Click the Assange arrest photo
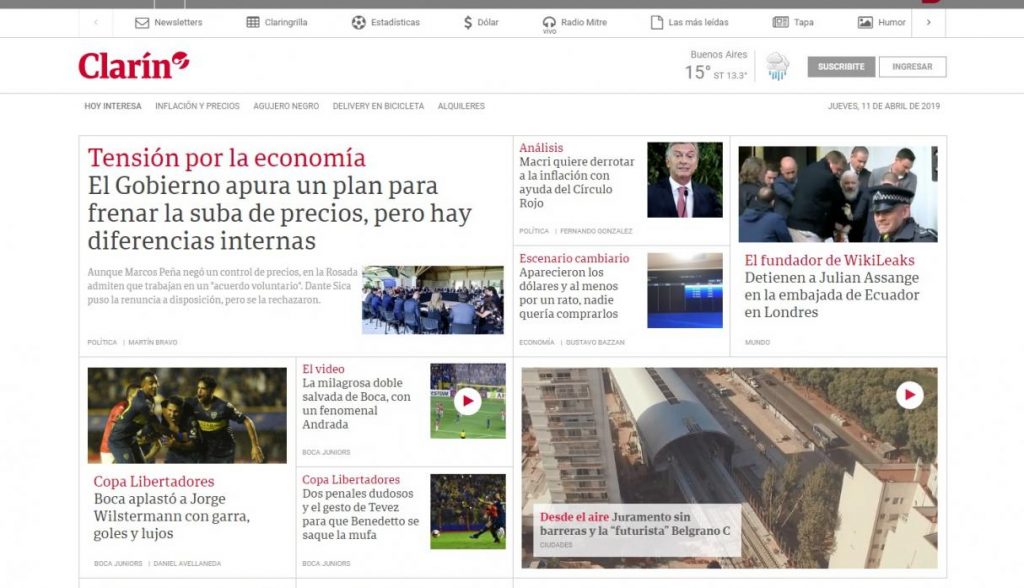 pos(838,194)
